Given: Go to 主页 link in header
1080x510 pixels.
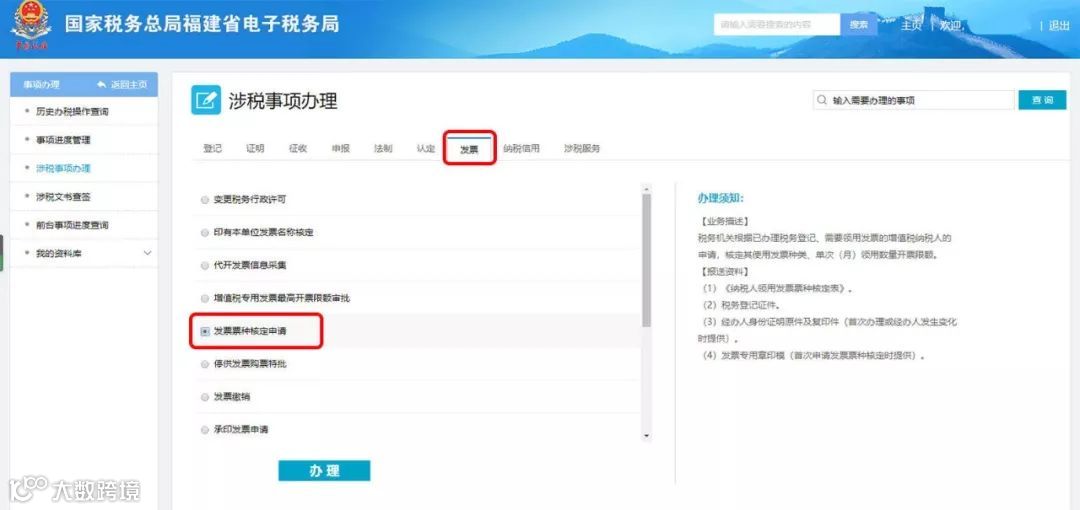Looking at the screenshot, I should pyautogui.click(x=911, y=26).
